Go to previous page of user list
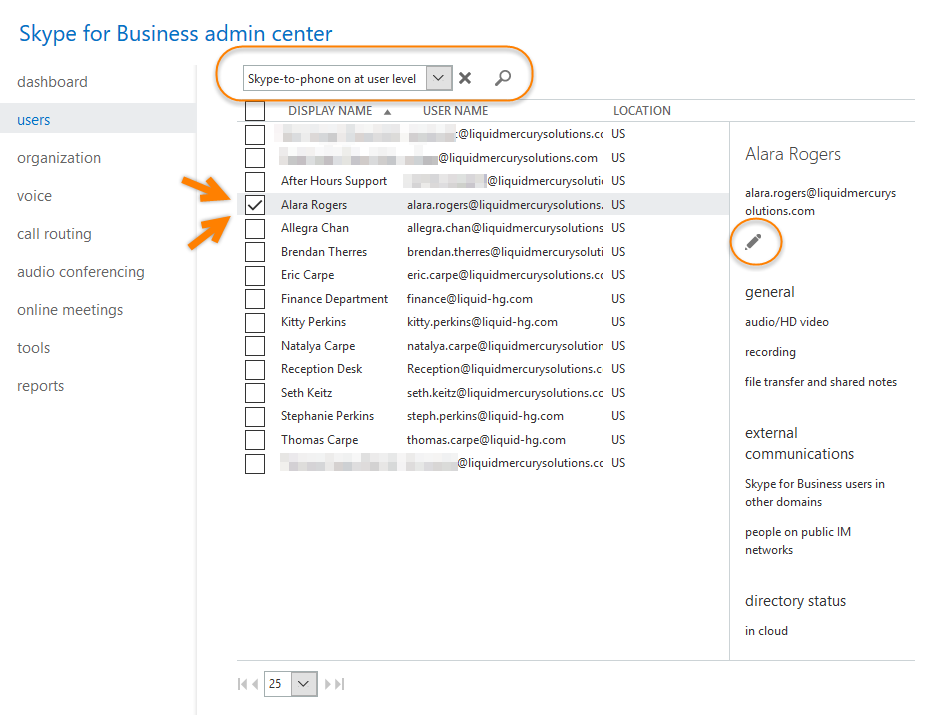This screenshot has width=951, height=715. click(x=255, y=684)
